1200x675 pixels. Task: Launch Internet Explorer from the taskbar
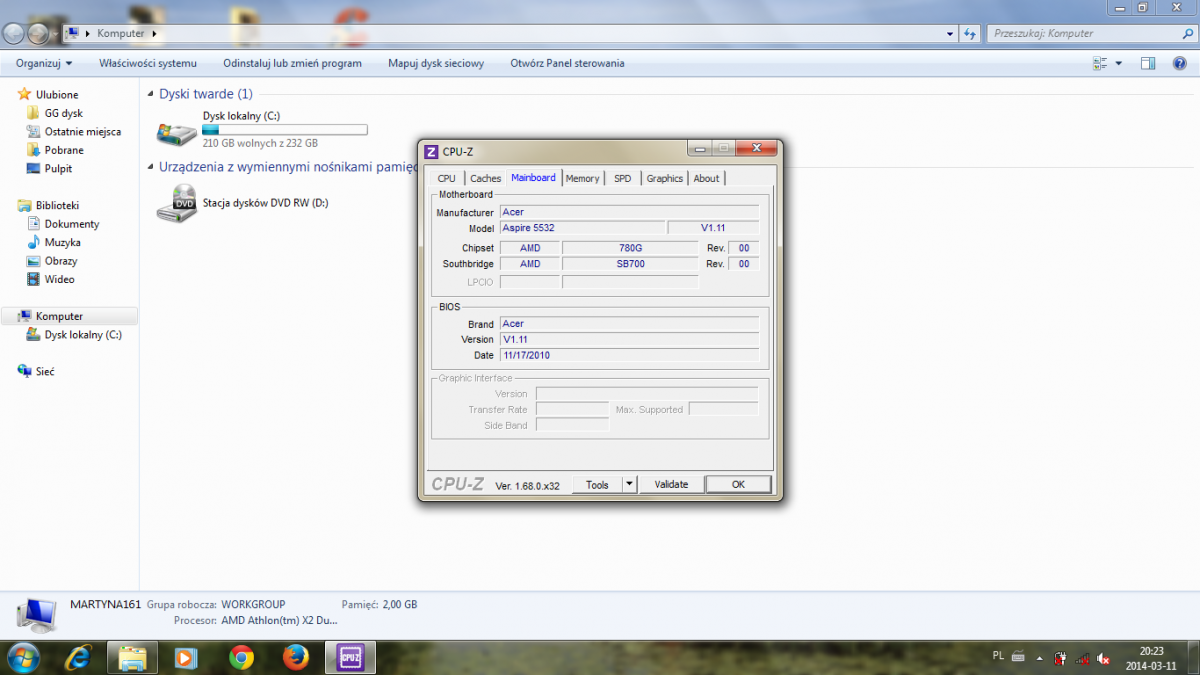click(x=78, y=657)
